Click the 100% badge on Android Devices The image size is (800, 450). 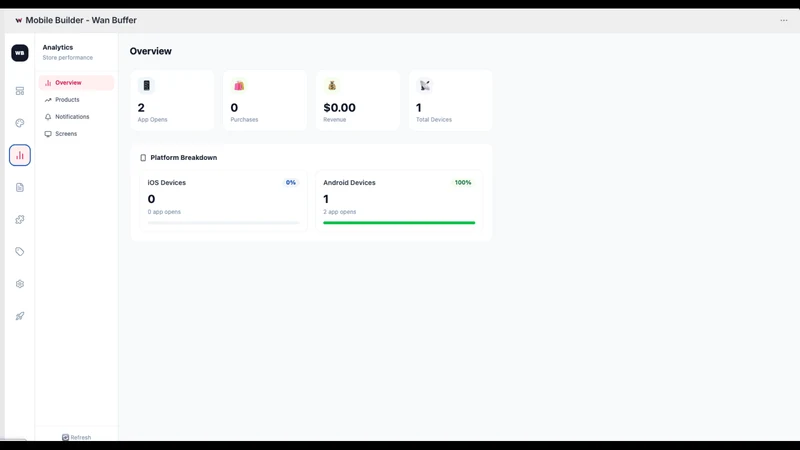click(x=463, y=183)
